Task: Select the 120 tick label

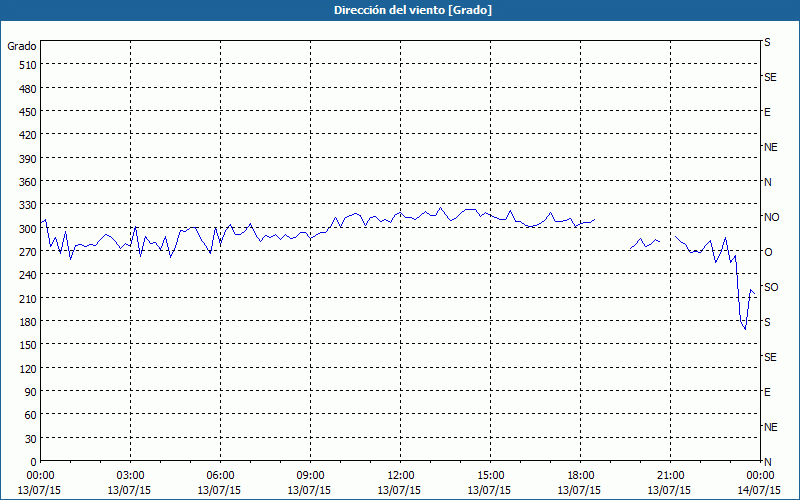Action: pyautogui.click(x=28, y=368)
